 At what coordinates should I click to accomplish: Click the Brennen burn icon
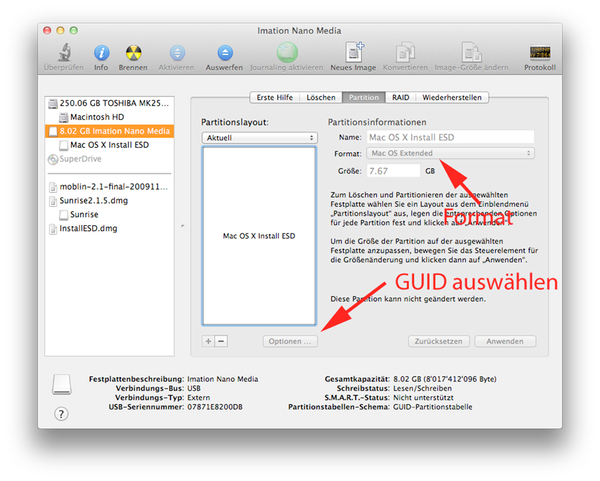134,52
